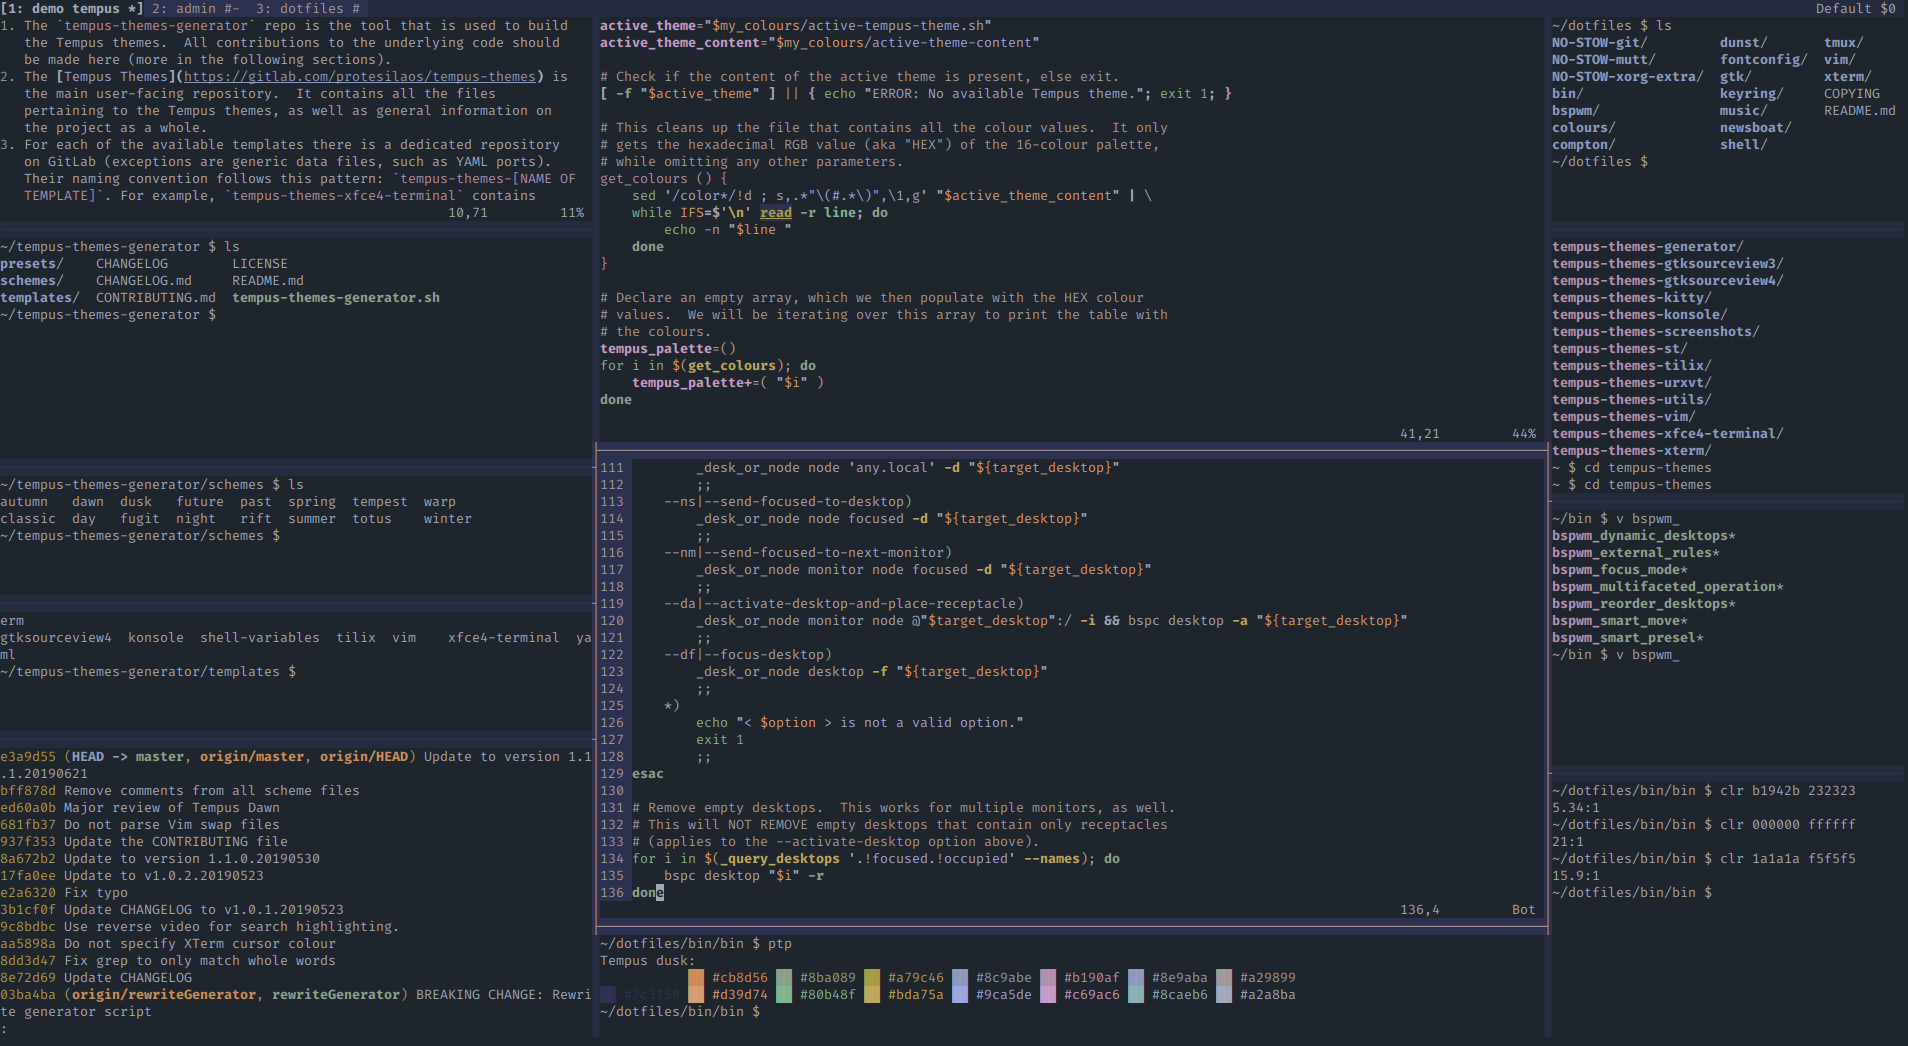Click the schemes/ directory in ls output
This screenshot has height=1046, width=1908.
32,280
